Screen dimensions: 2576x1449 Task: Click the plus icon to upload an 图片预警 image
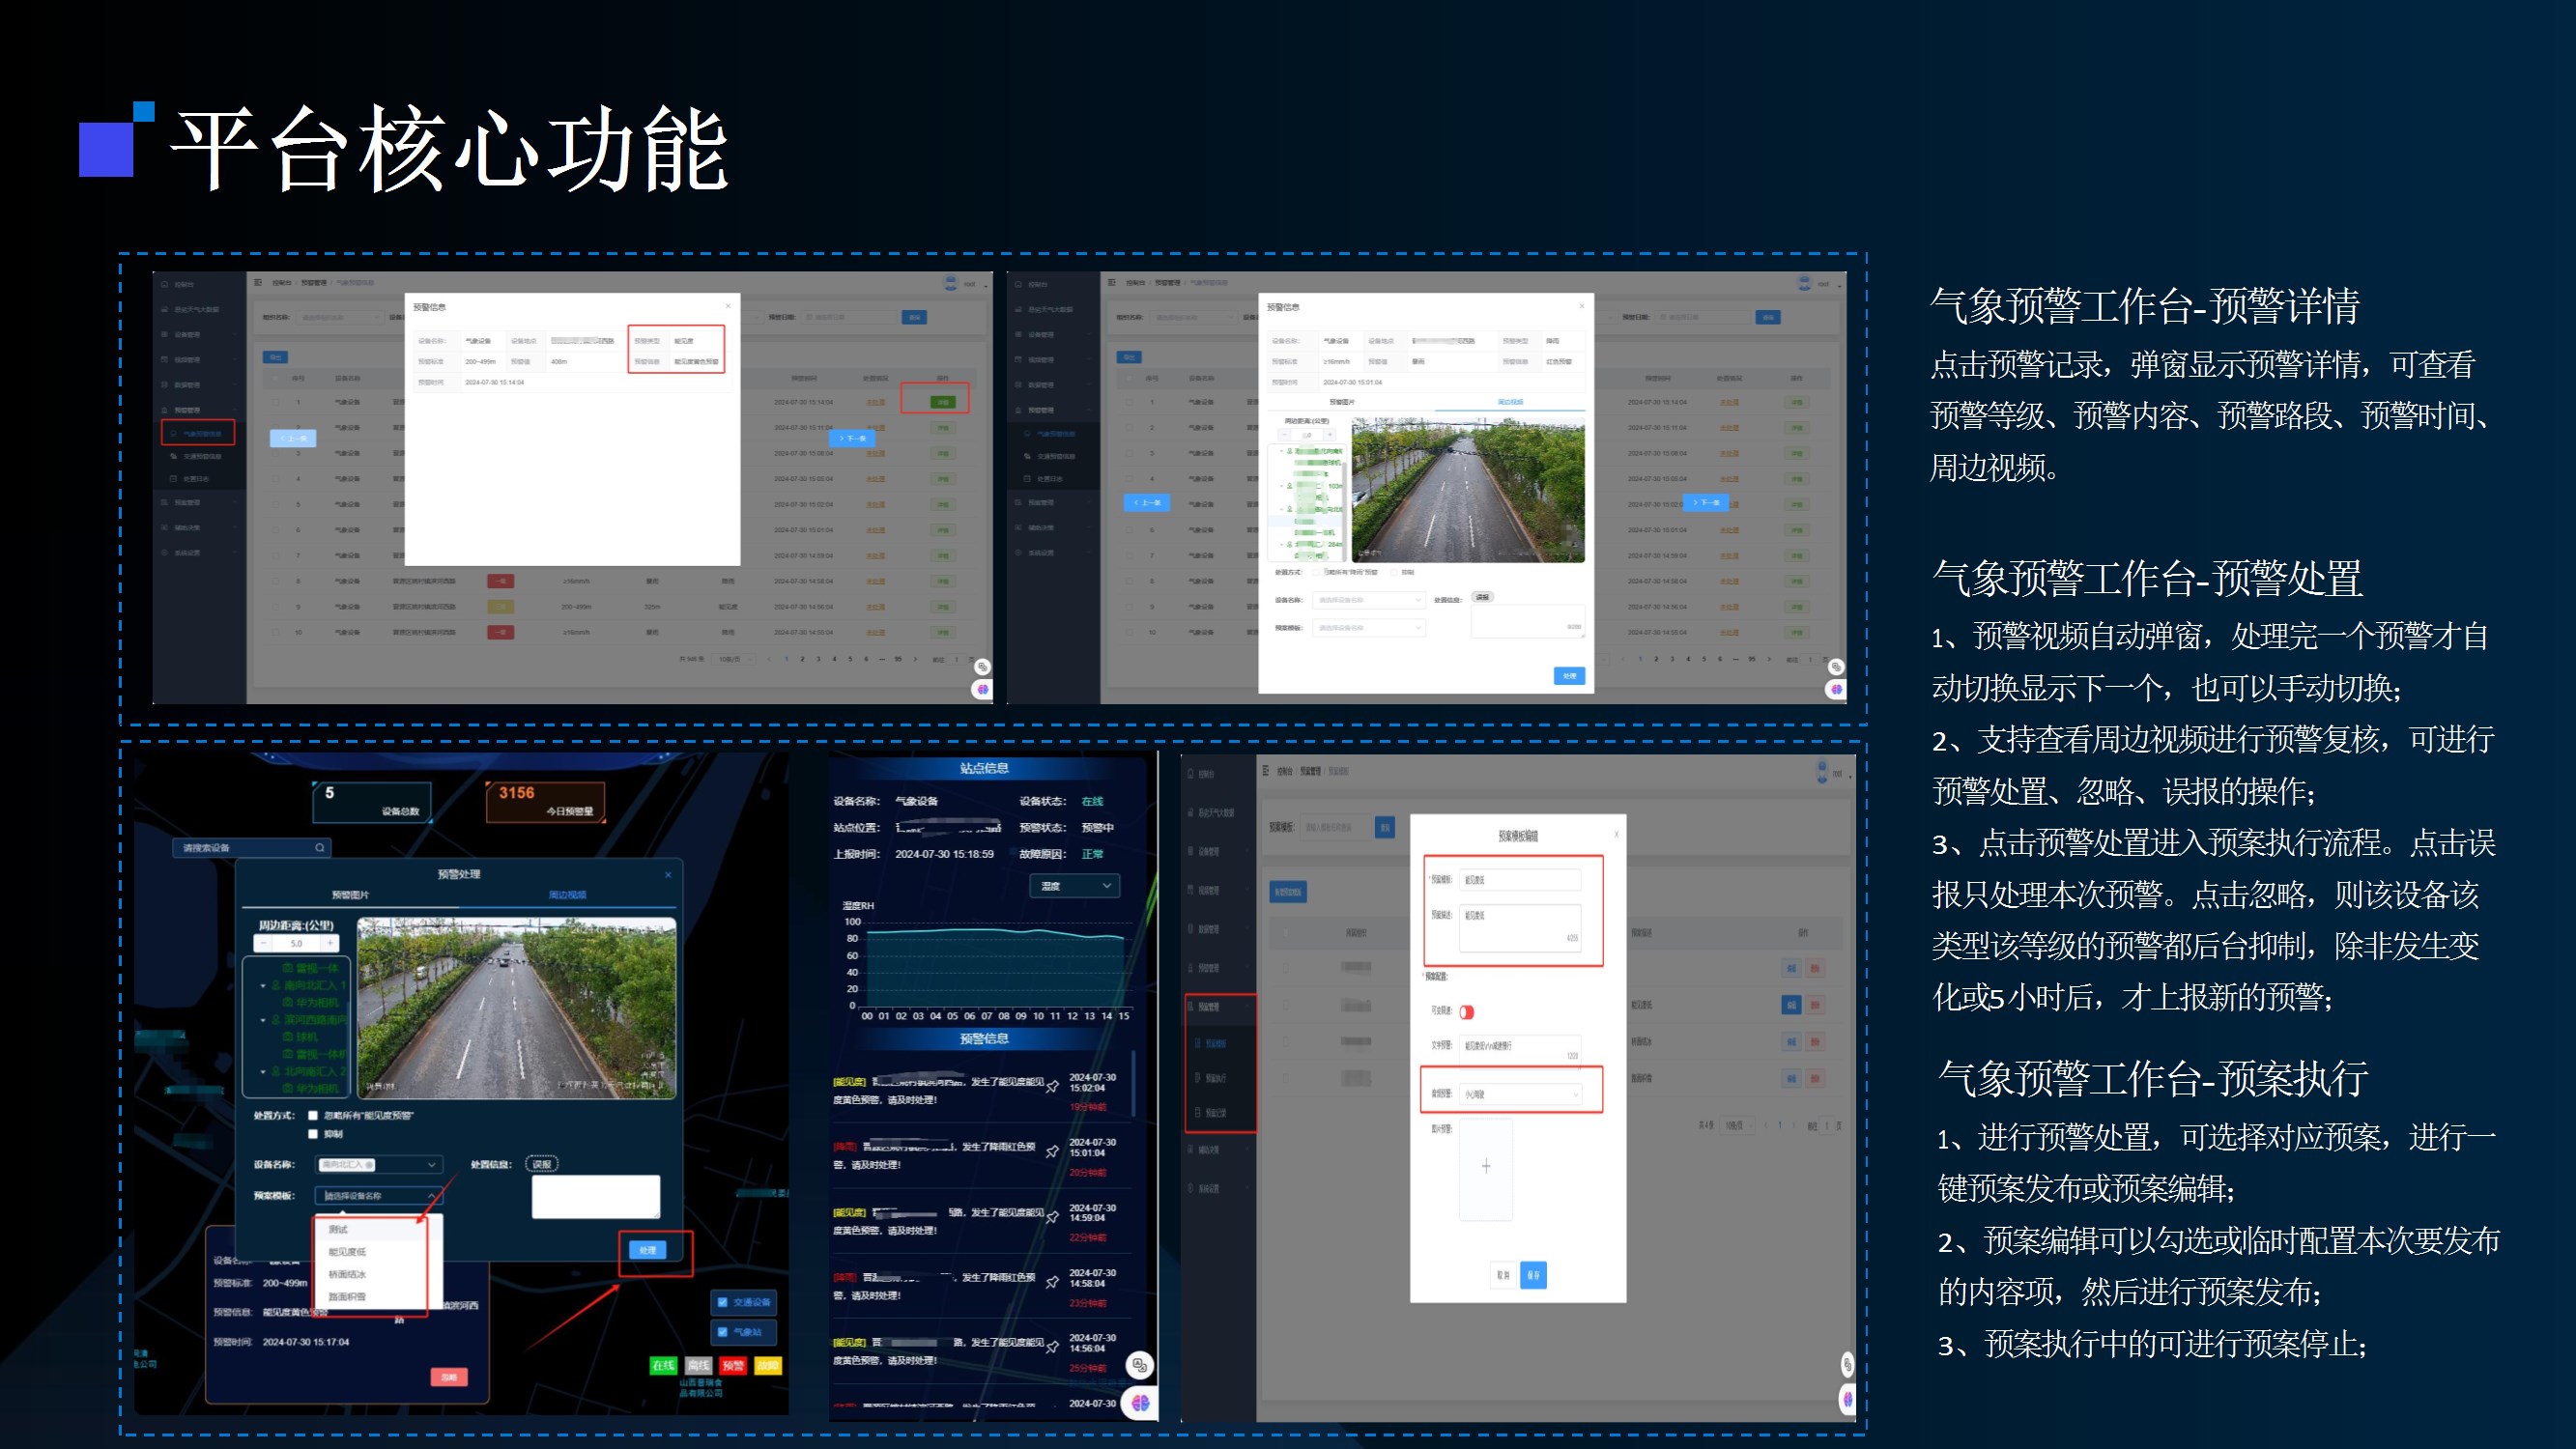pyautogui.click(x=1486, y=1166)
